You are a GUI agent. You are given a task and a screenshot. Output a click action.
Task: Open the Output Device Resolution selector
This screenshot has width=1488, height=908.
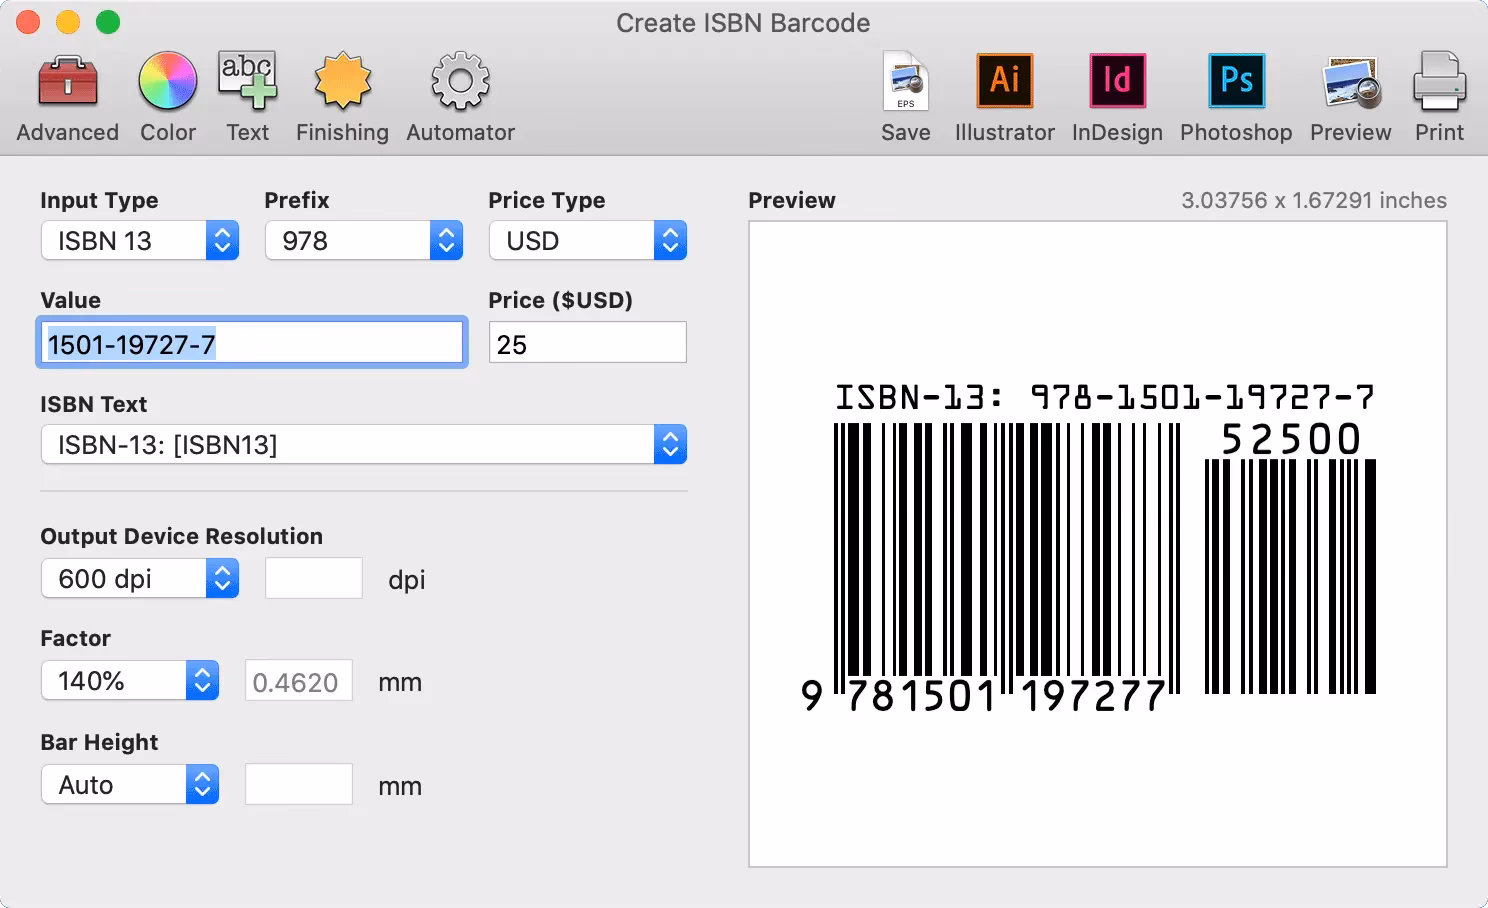[x=139, y=578]
